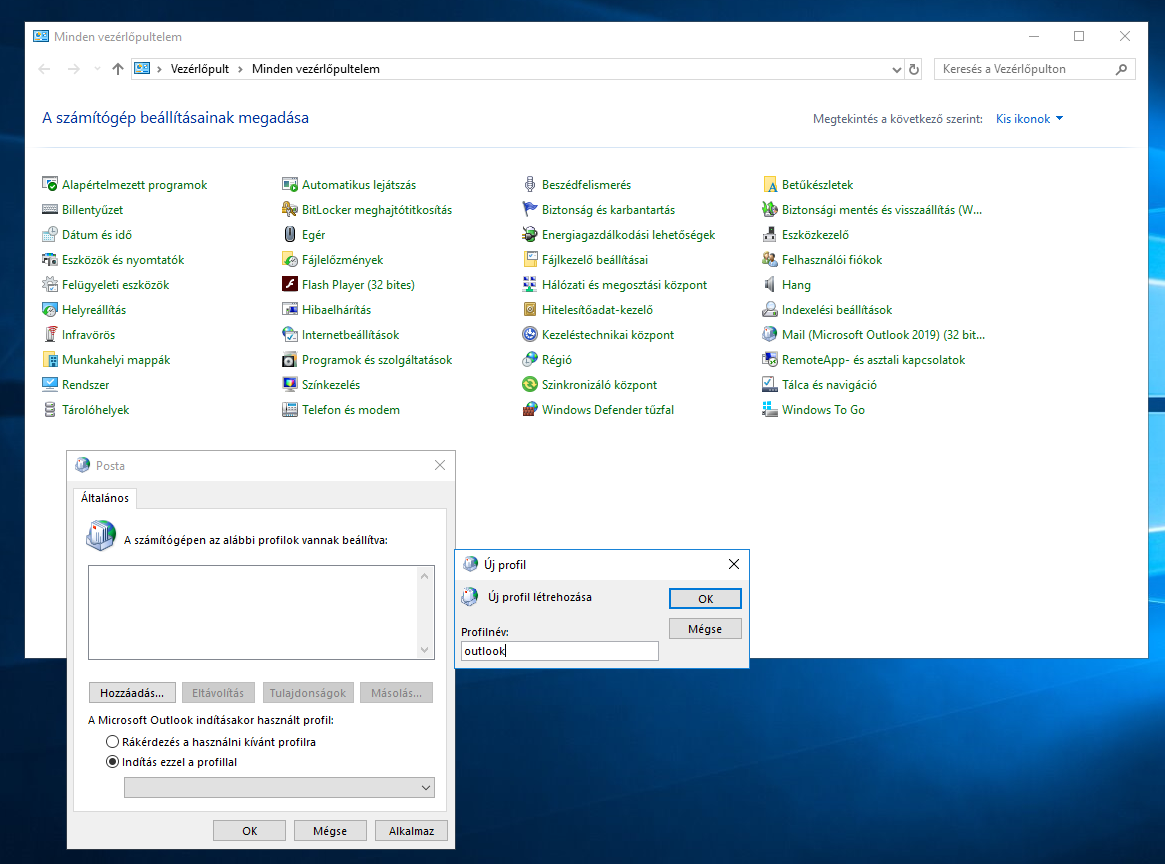Image resolution: width=1165 pixels, height=864 pixels.
Task: Open the Szinkronizáló központ link
Action: point(599,385)
